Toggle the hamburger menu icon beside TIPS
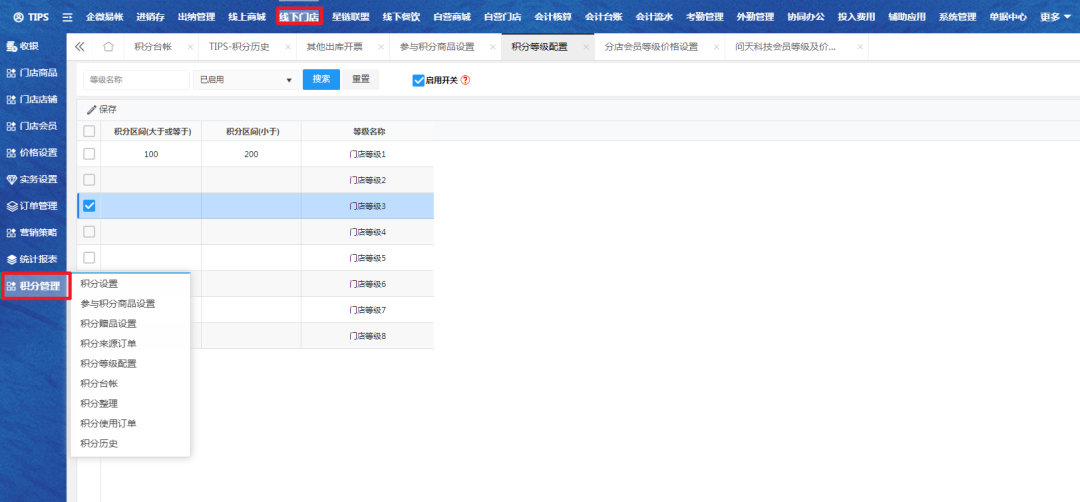 pos(67,17)
